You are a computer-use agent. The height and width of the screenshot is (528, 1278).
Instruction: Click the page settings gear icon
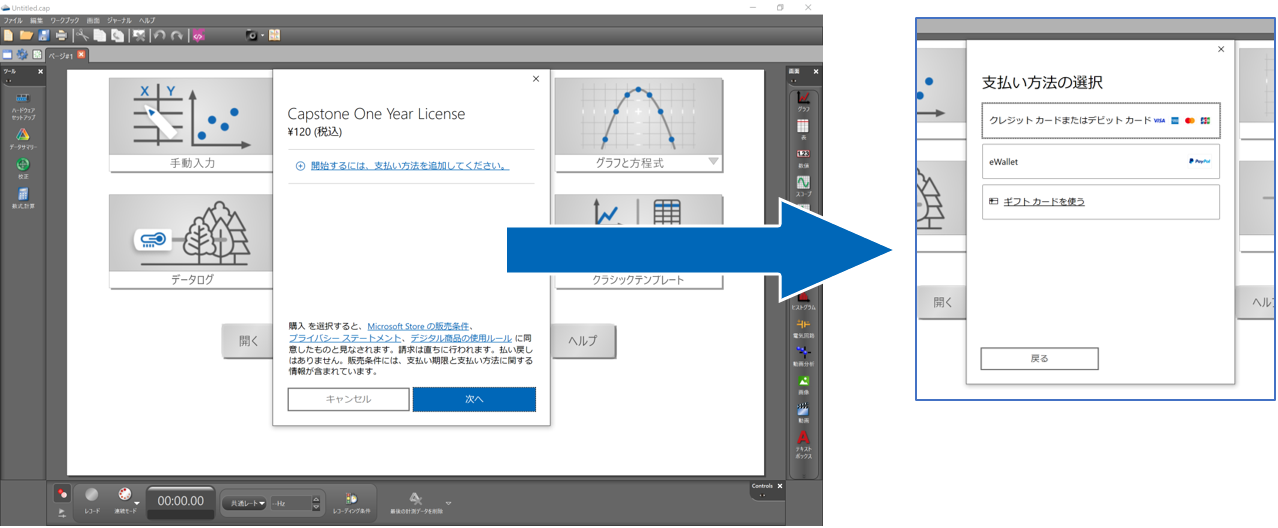coord(22,54)
